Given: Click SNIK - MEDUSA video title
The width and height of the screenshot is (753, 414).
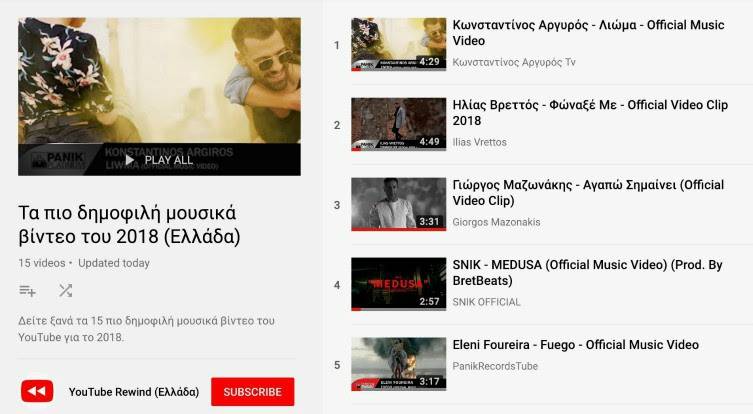Looking at the screenshot, I should click(x=587, y=272).
